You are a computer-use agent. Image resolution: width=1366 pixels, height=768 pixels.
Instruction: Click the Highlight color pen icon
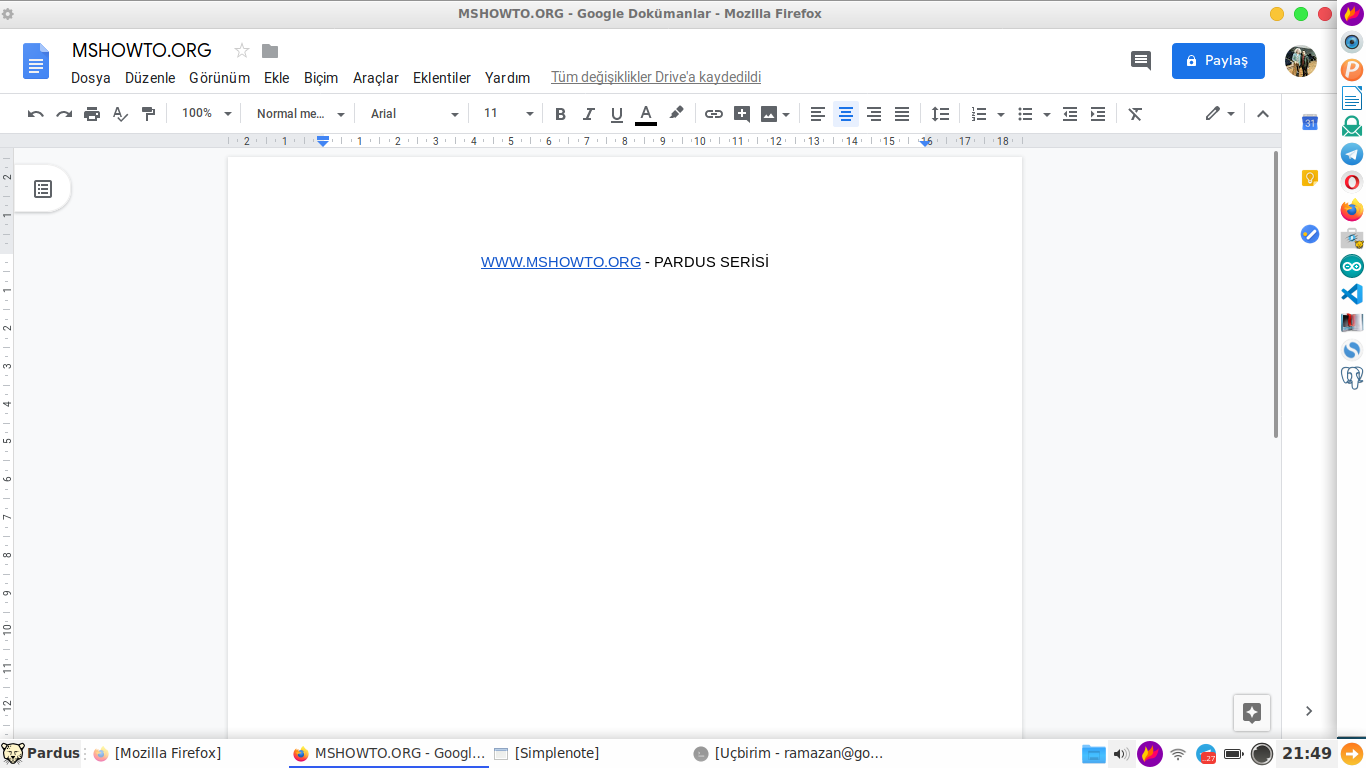click(x=677, y=114)
